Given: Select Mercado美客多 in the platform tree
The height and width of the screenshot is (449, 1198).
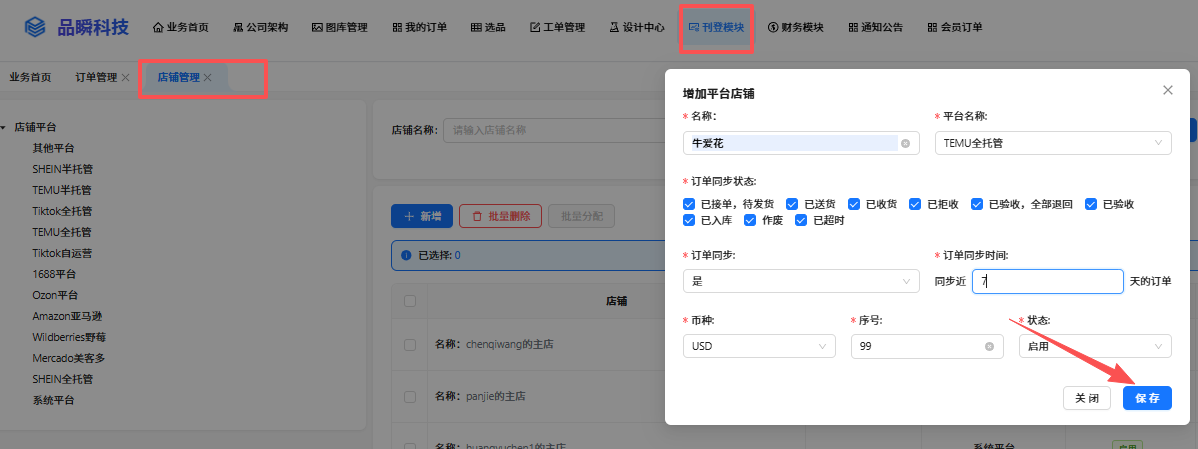Looking at the screenshot, I should (x=68, y=358).
